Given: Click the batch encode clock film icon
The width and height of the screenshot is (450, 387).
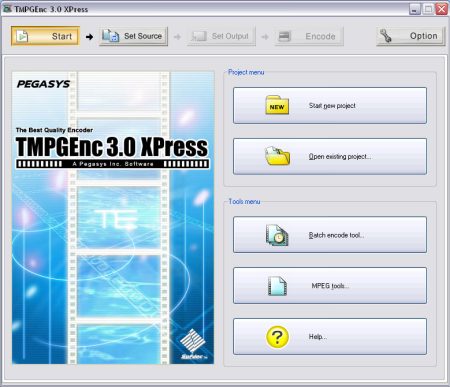Looking at the screenshot, I should pyautogui.click(x=277, y=235).
